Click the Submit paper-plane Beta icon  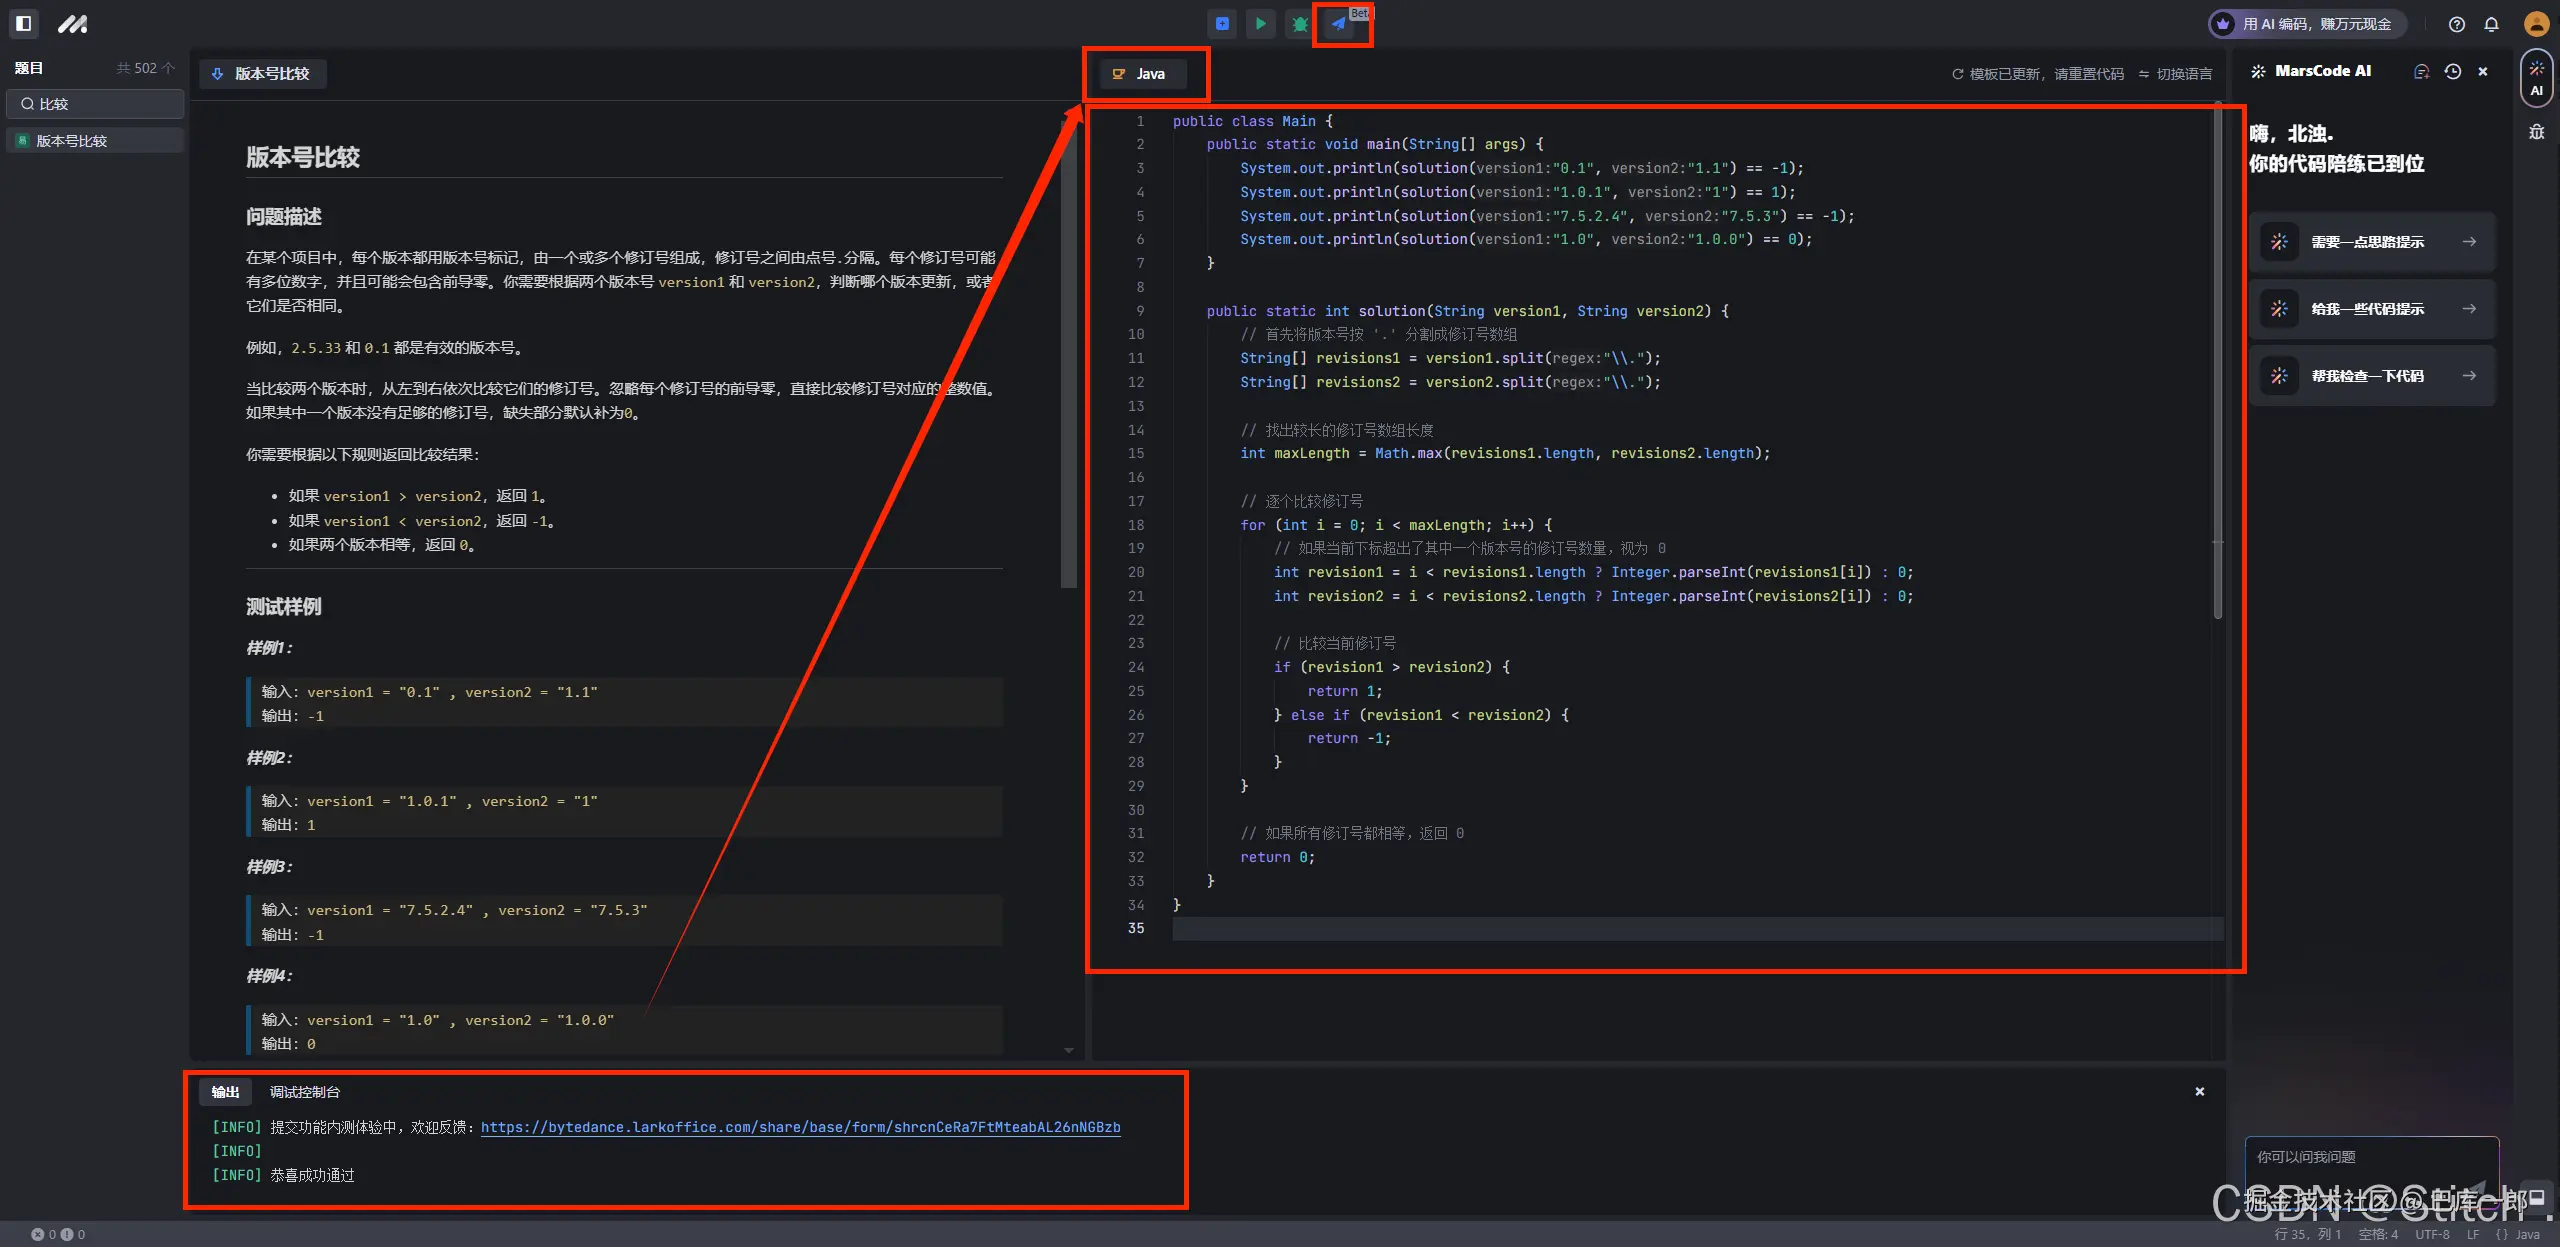[x=1338, y=24]
